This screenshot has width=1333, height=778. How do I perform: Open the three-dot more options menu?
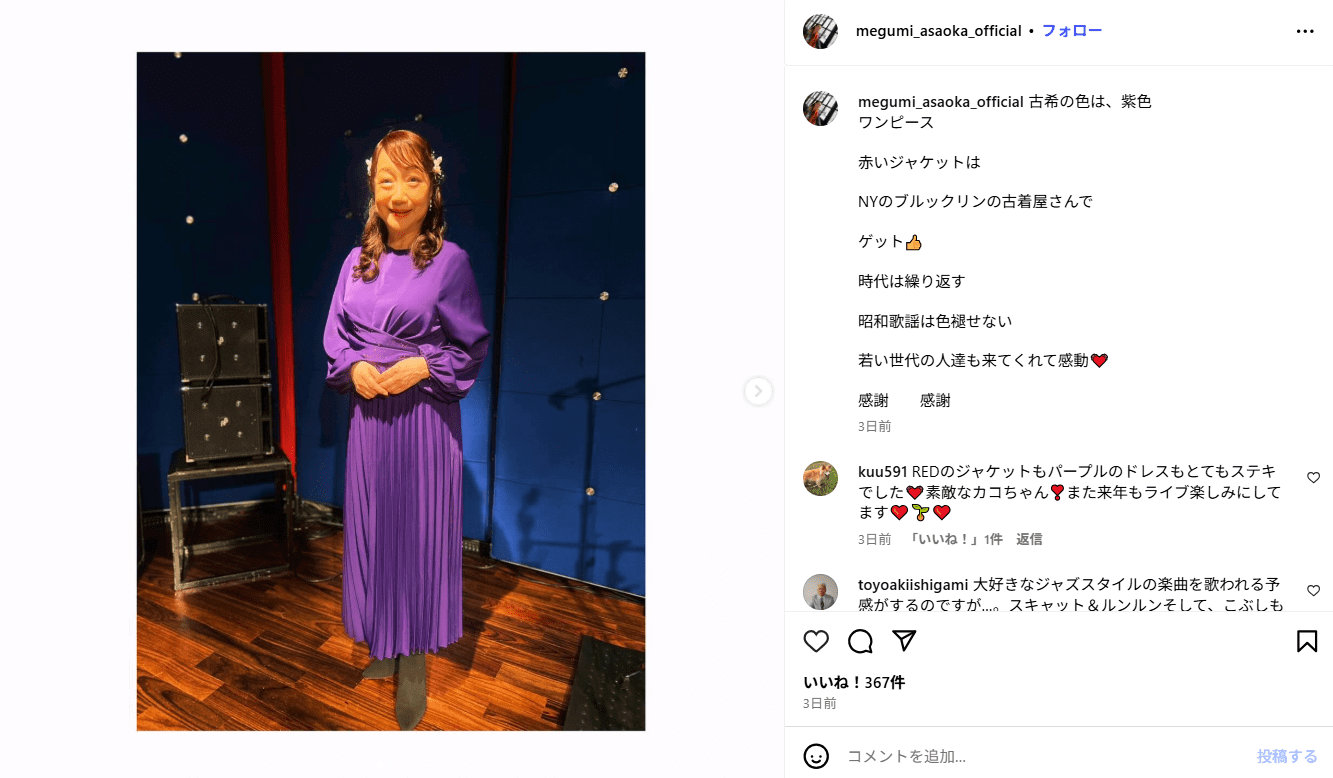(1305, 31)
